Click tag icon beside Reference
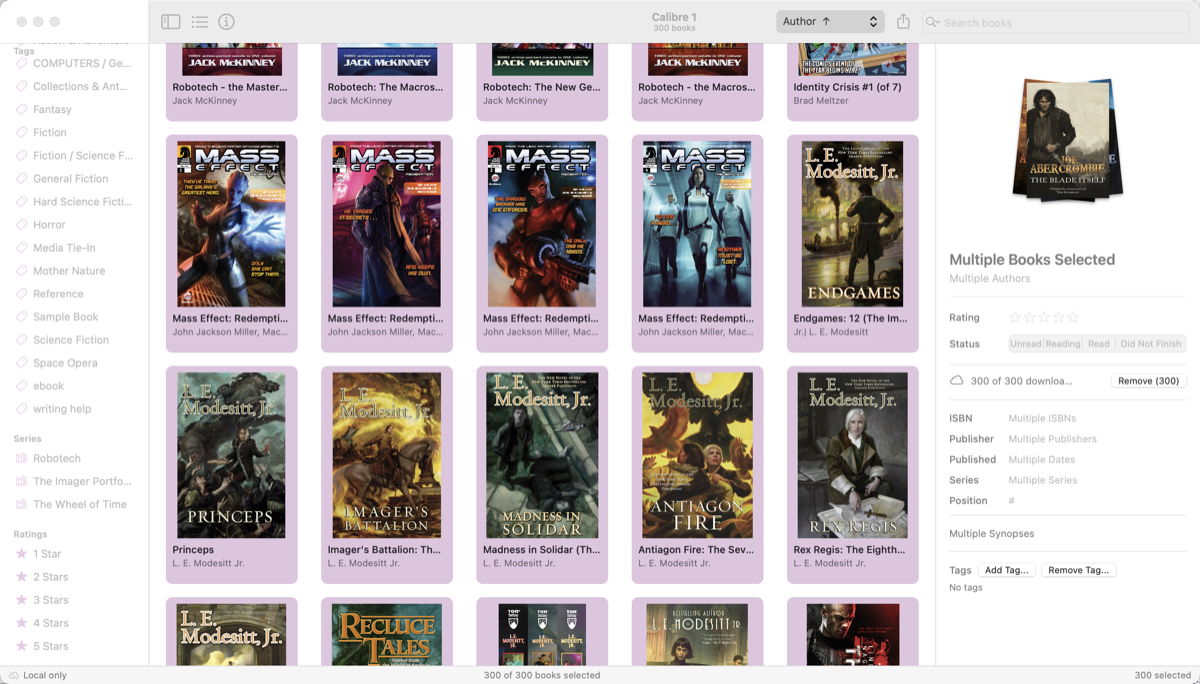 click(22, 294)
